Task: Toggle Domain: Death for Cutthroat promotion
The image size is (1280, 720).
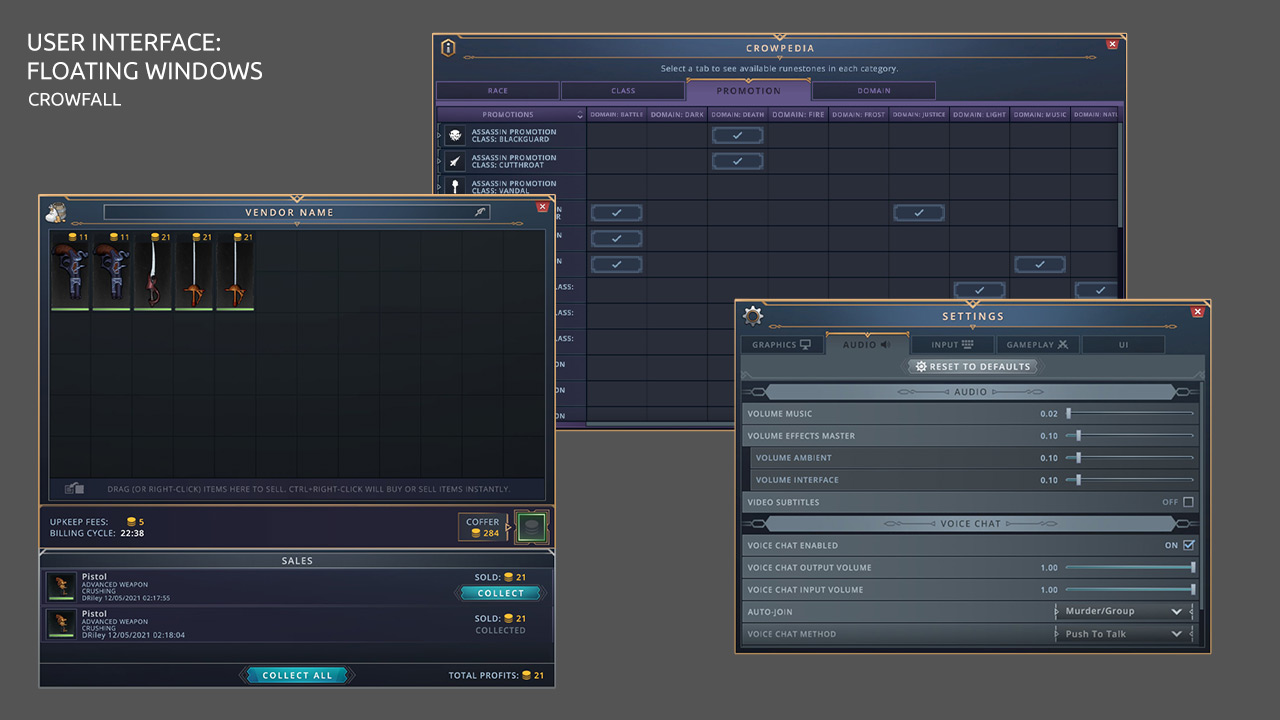Action: pos(737,161)
